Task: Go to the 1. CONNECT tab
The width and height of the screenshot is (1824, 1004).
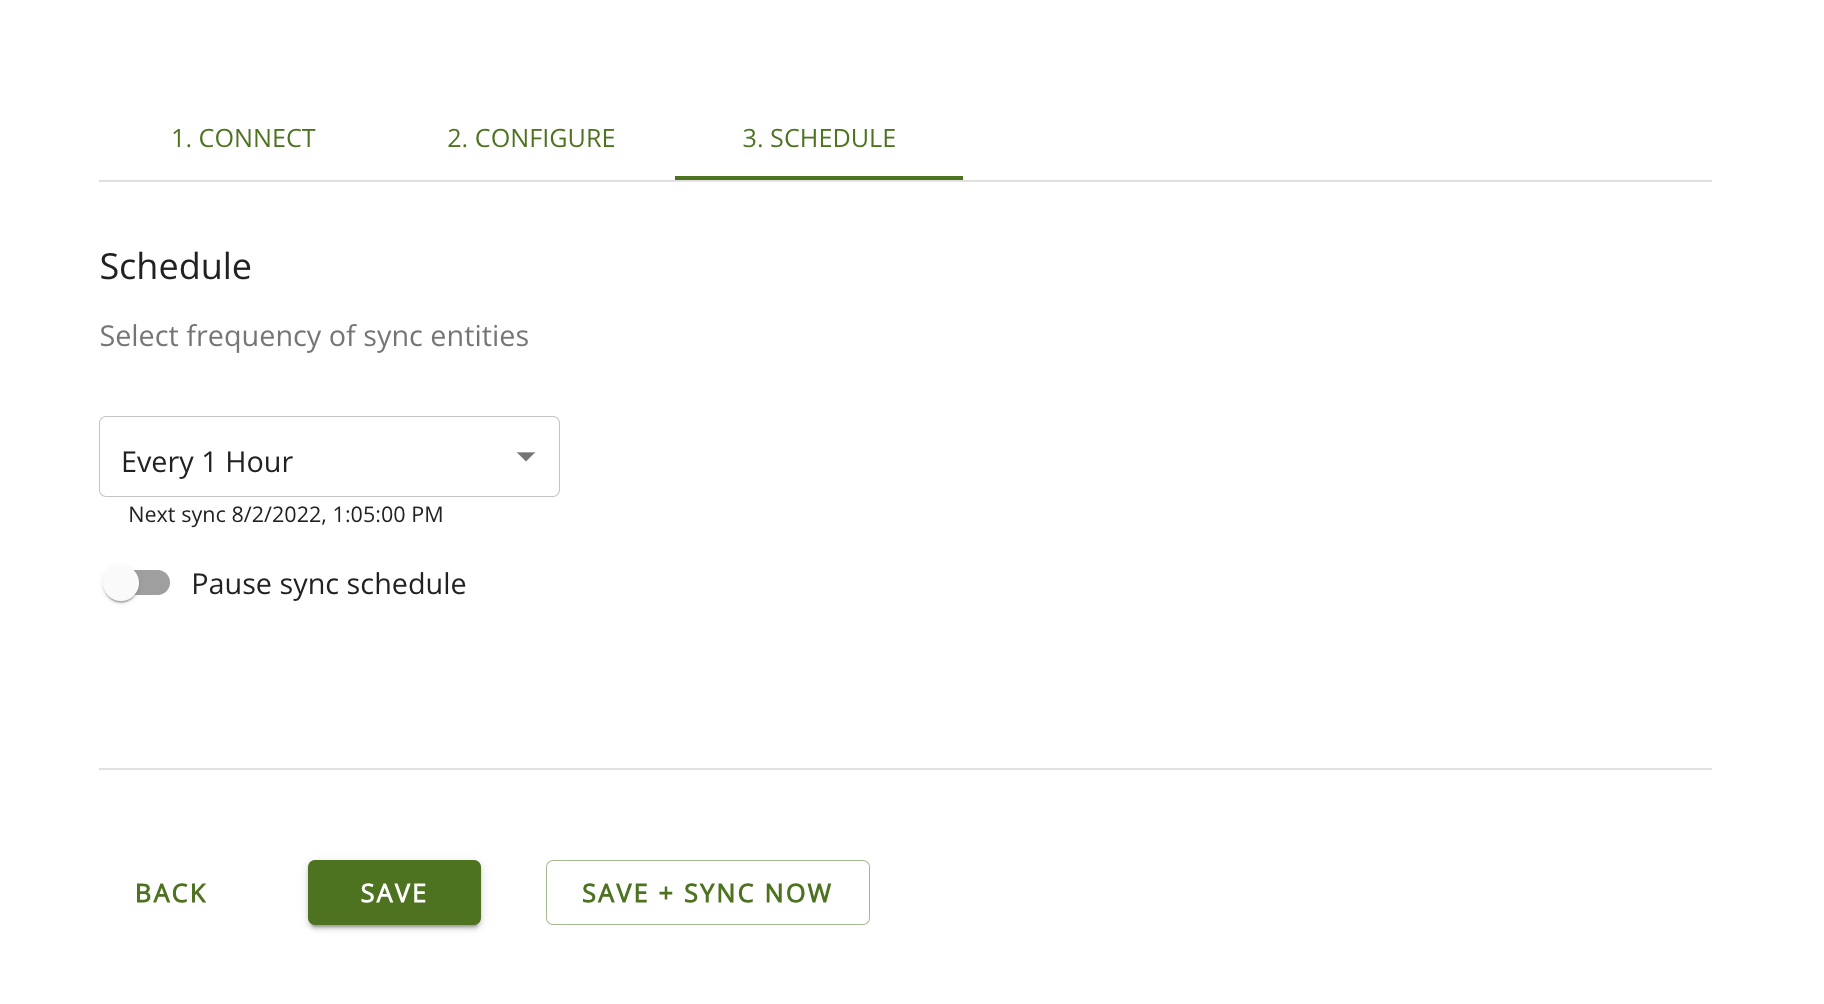Action: coord(243,138)
